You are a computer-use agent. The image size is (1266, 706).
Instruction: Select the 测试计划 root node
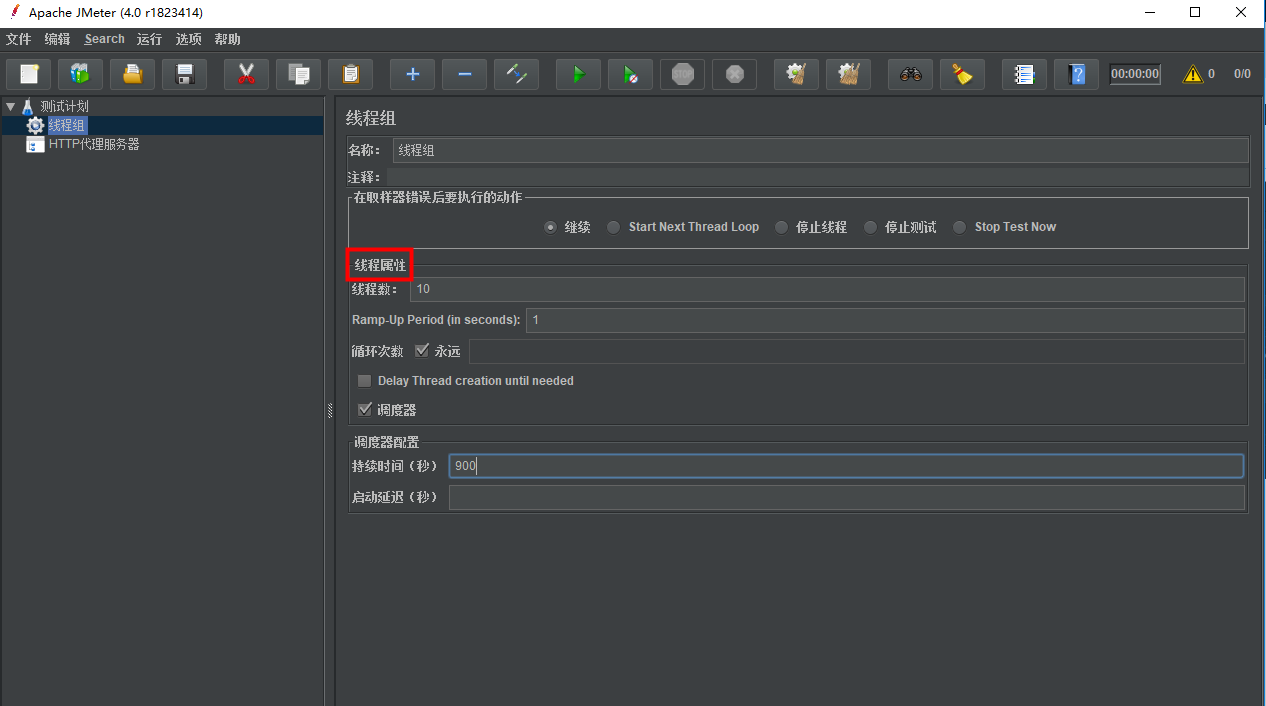[x=65, y=106]
